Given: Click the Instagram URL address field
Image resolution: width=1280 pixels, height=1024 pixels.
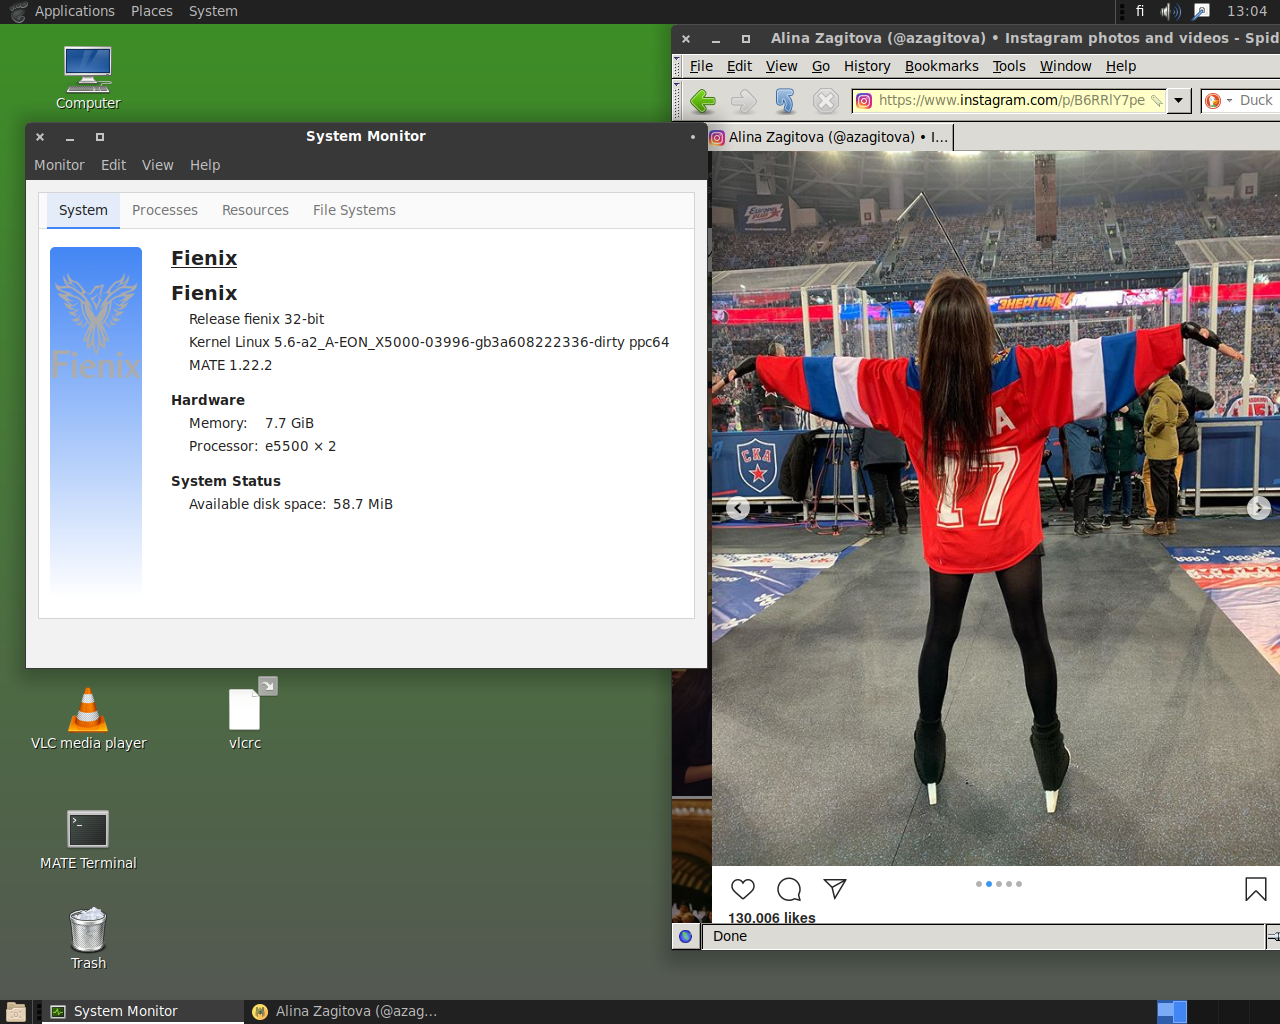Looking at the screenshot, I should pyautogui.click(x=1010, y=101).
